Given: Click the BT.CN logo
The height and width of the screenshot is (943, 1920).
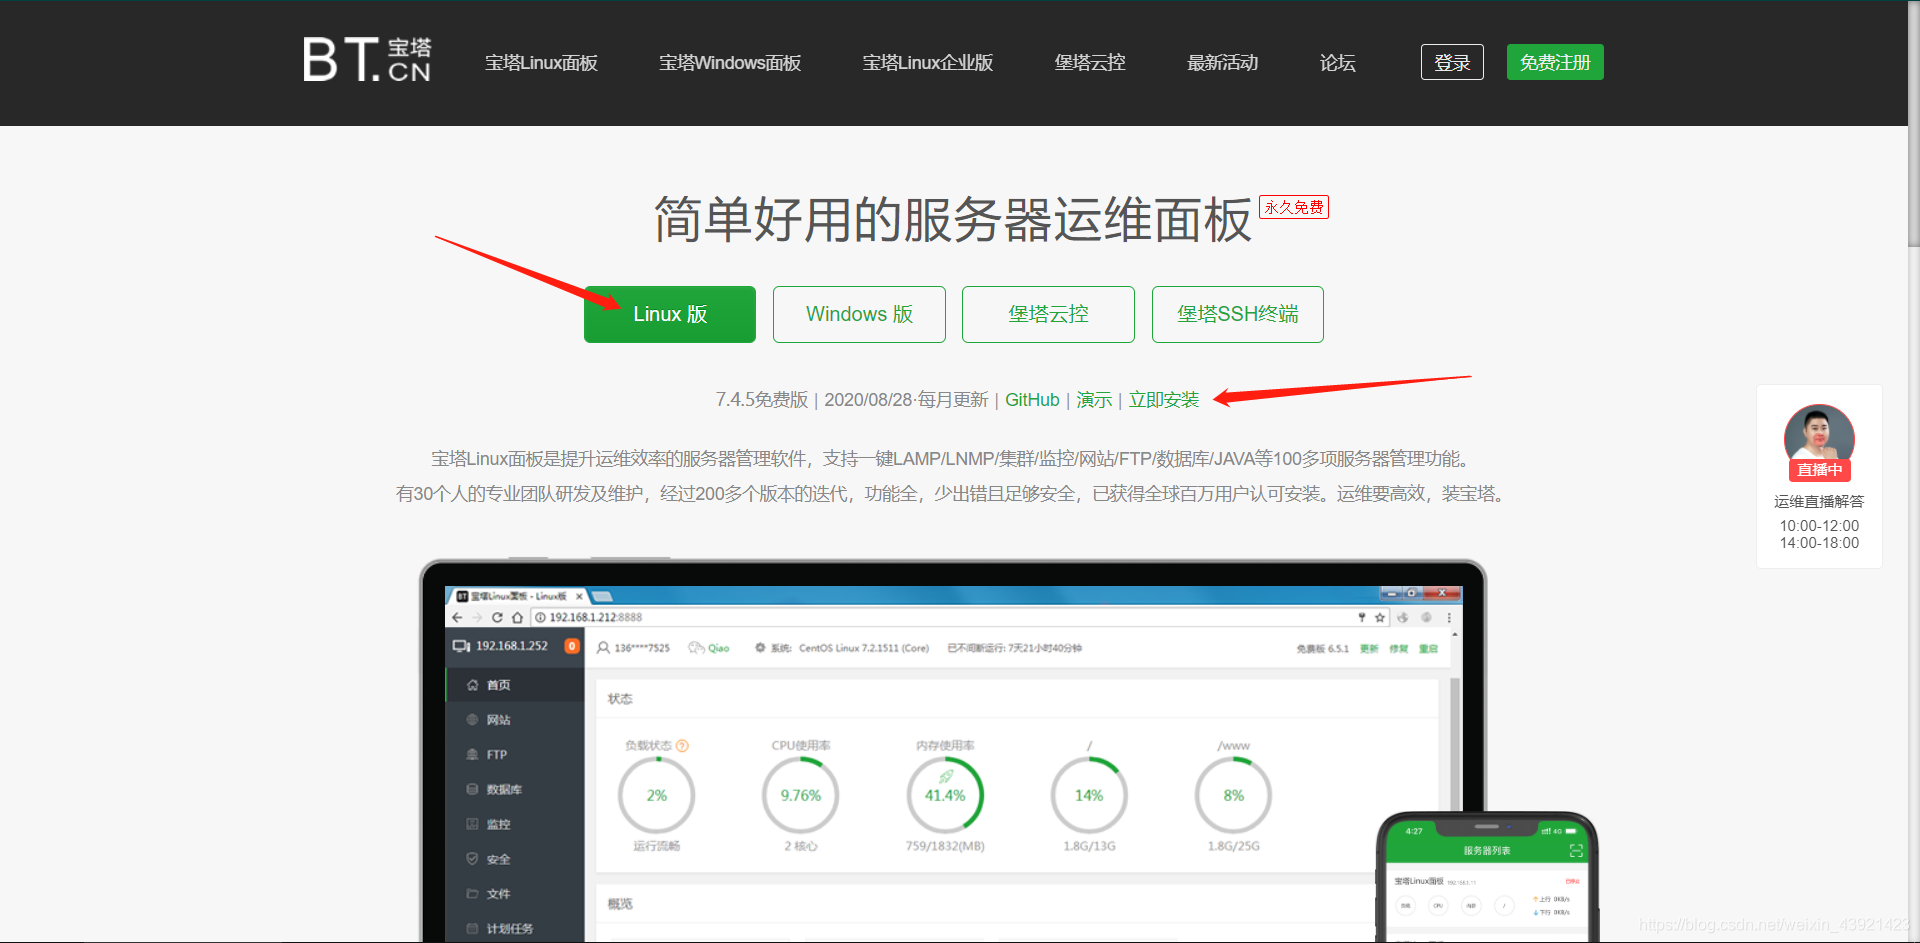Looking at the screenshot, I should pos(367,60).
